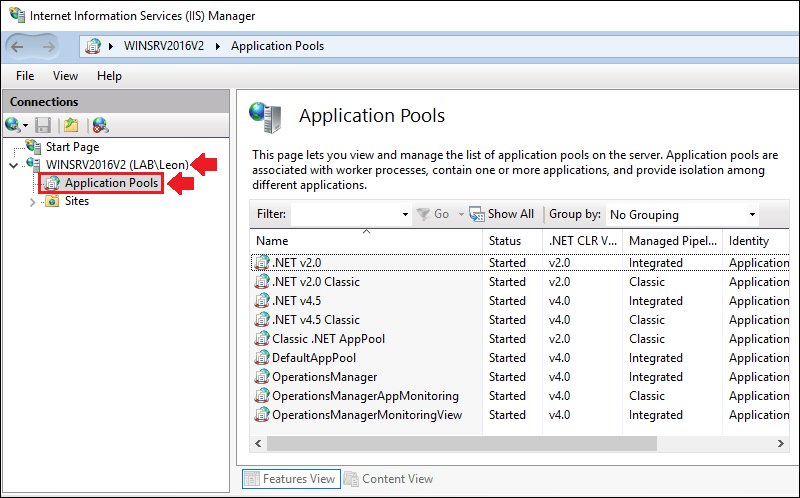Click the server icon in address bar
Screen dimensions: 800x498
tap(93, 46)
